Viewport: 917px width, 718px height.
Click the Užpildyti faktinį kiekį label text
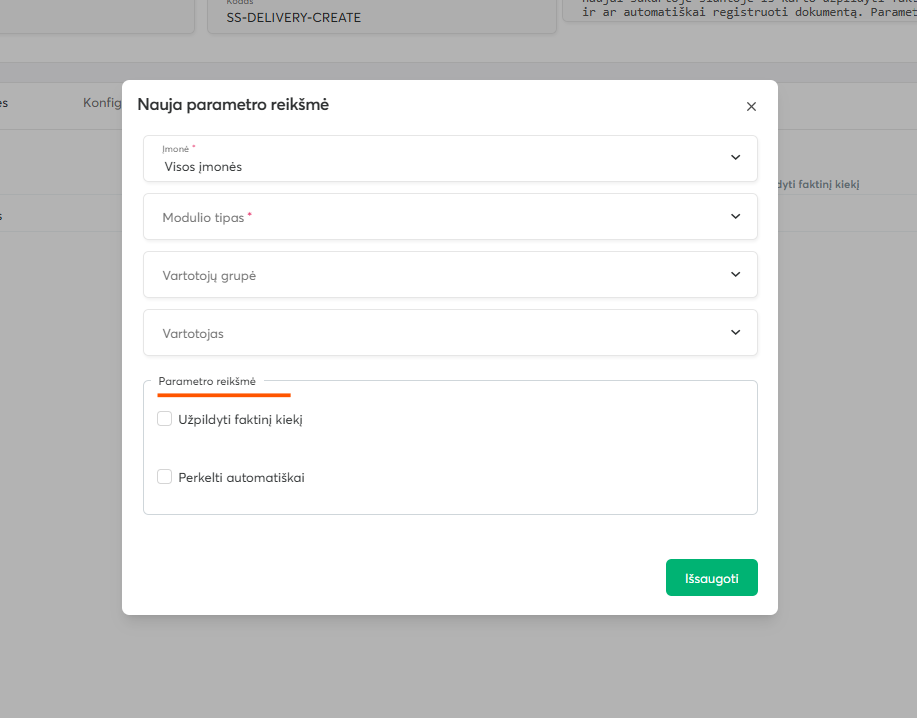point(240,420)
